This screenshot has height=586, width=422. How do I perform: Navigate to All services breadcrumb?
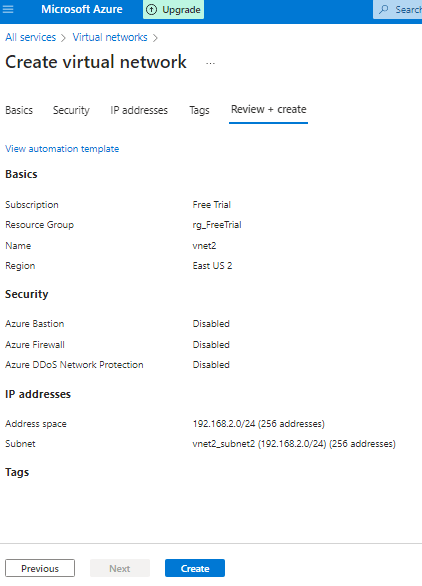tap(31, 37)
